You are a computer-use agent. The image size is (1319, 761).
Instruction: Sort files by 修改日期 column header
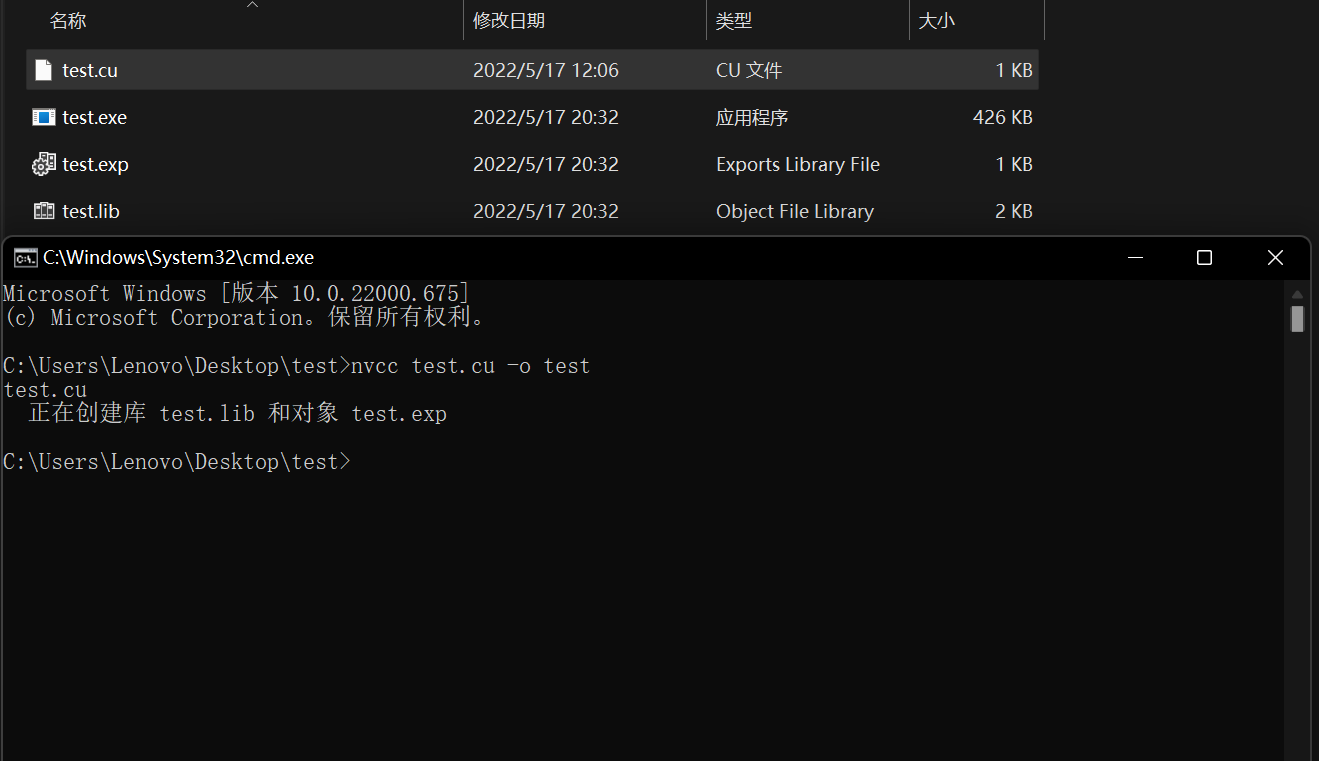pos(509,20)
